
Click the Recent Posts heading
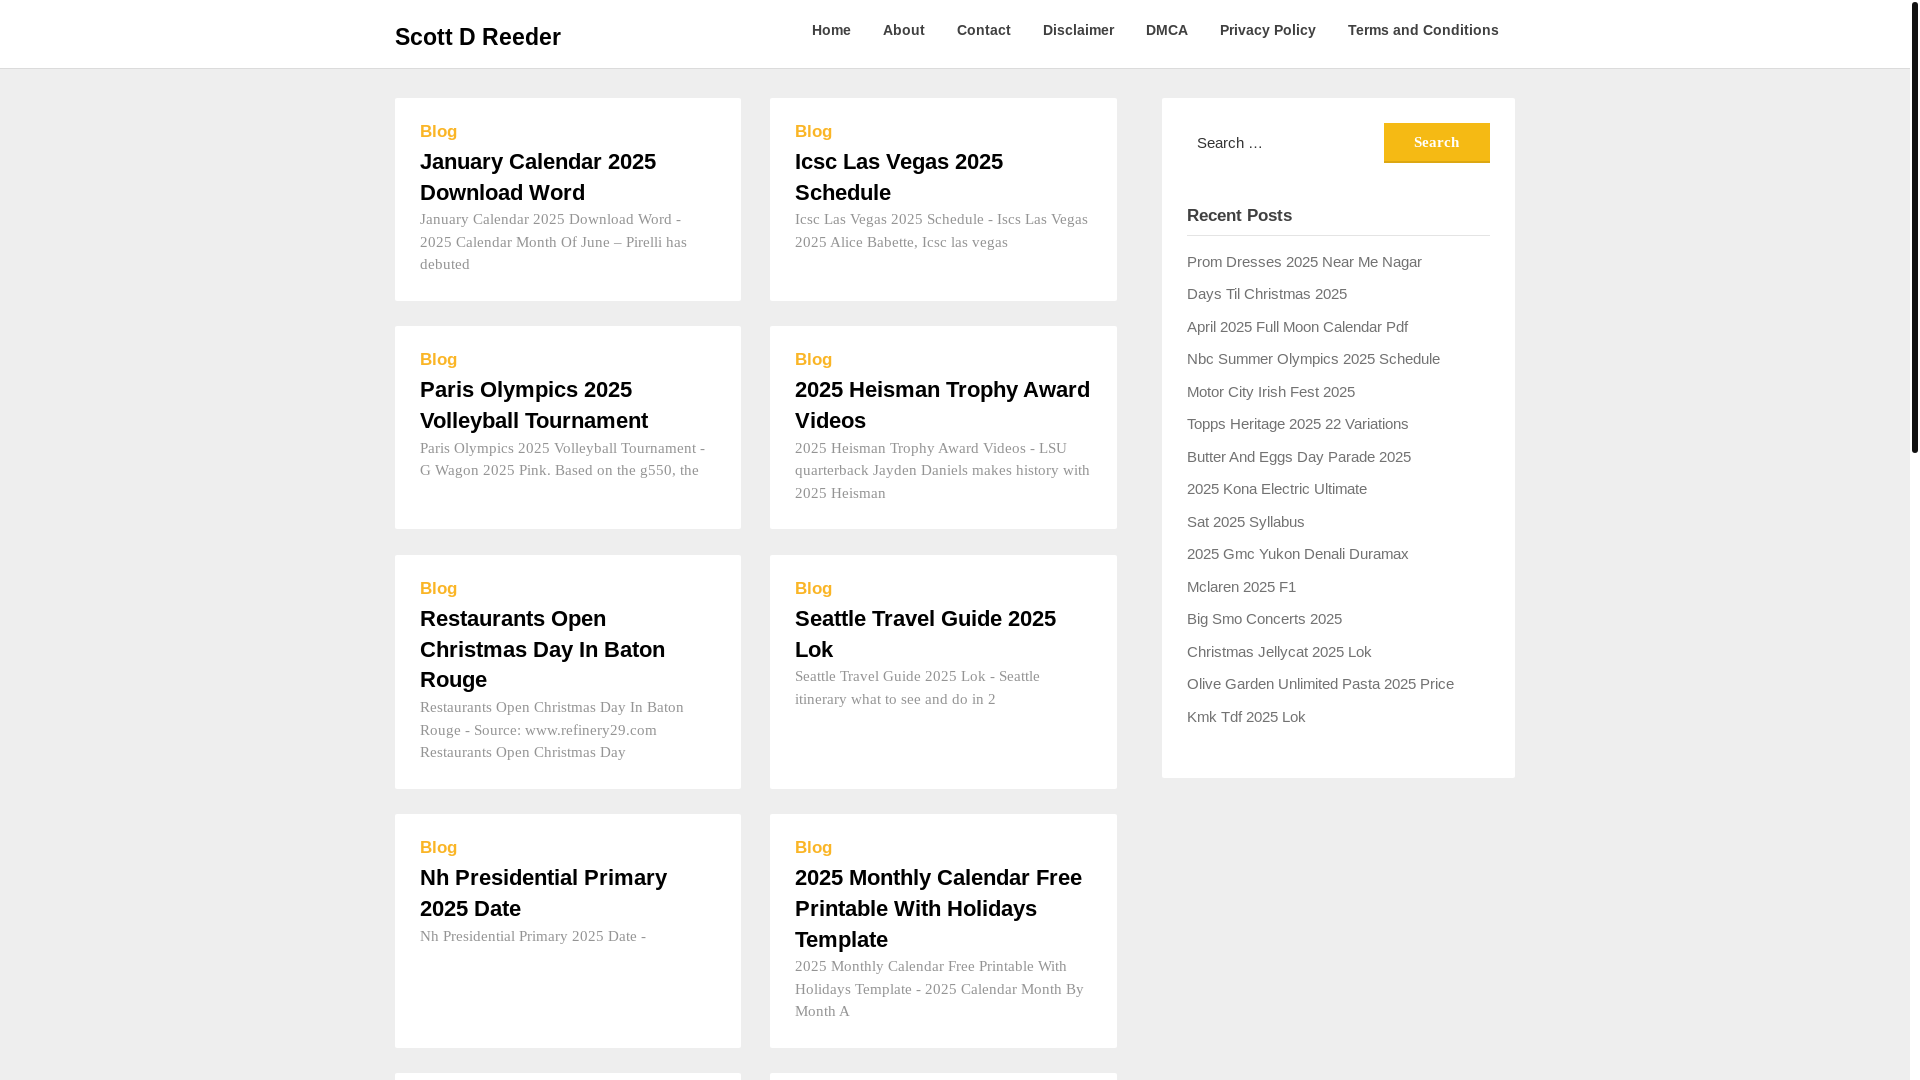click(x=1239, y=216)
